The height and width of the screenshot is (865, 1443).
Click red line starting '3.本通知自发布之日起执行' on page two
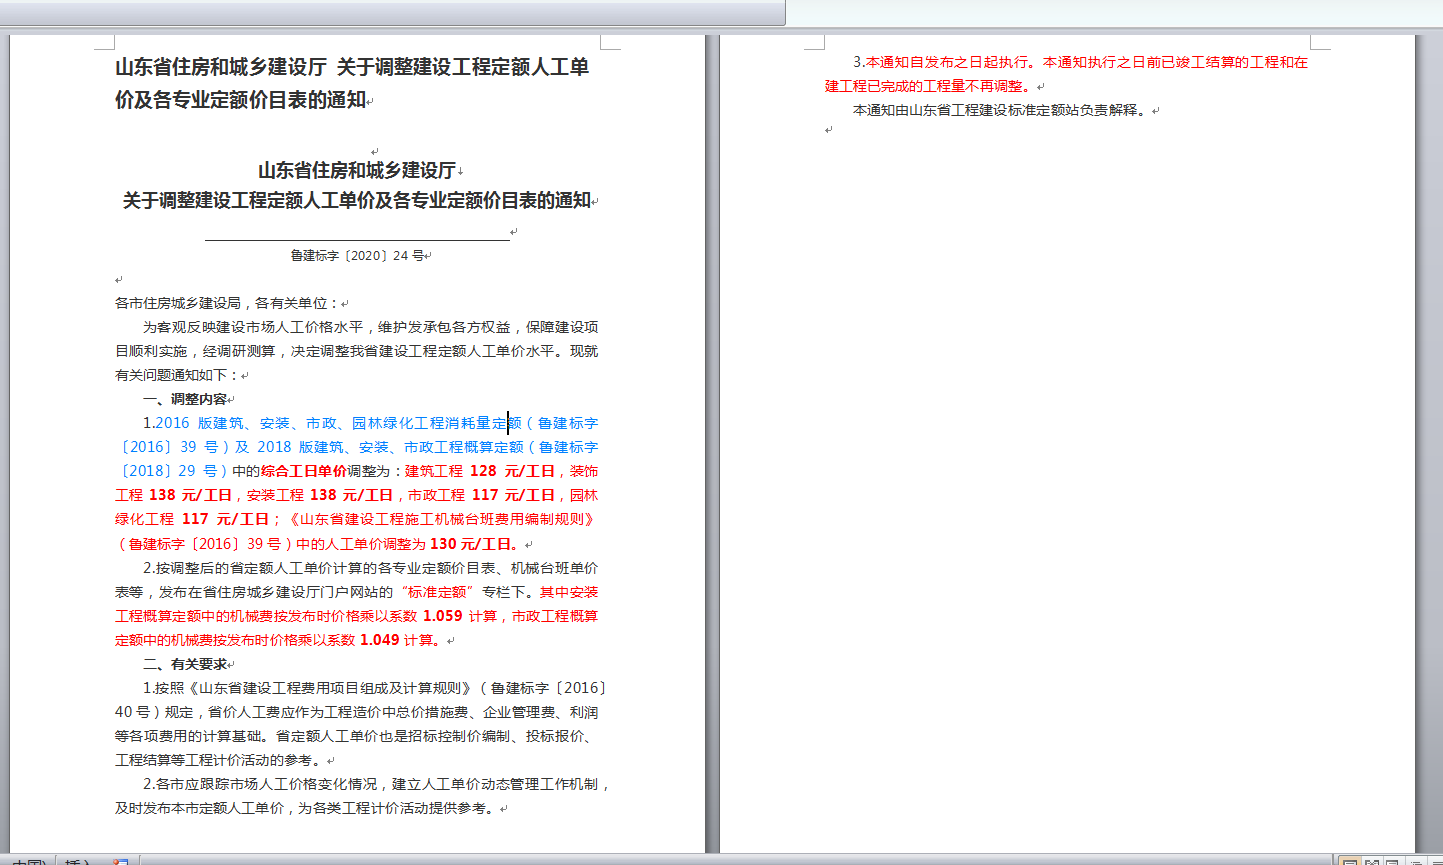click(x=1080, y=62)
